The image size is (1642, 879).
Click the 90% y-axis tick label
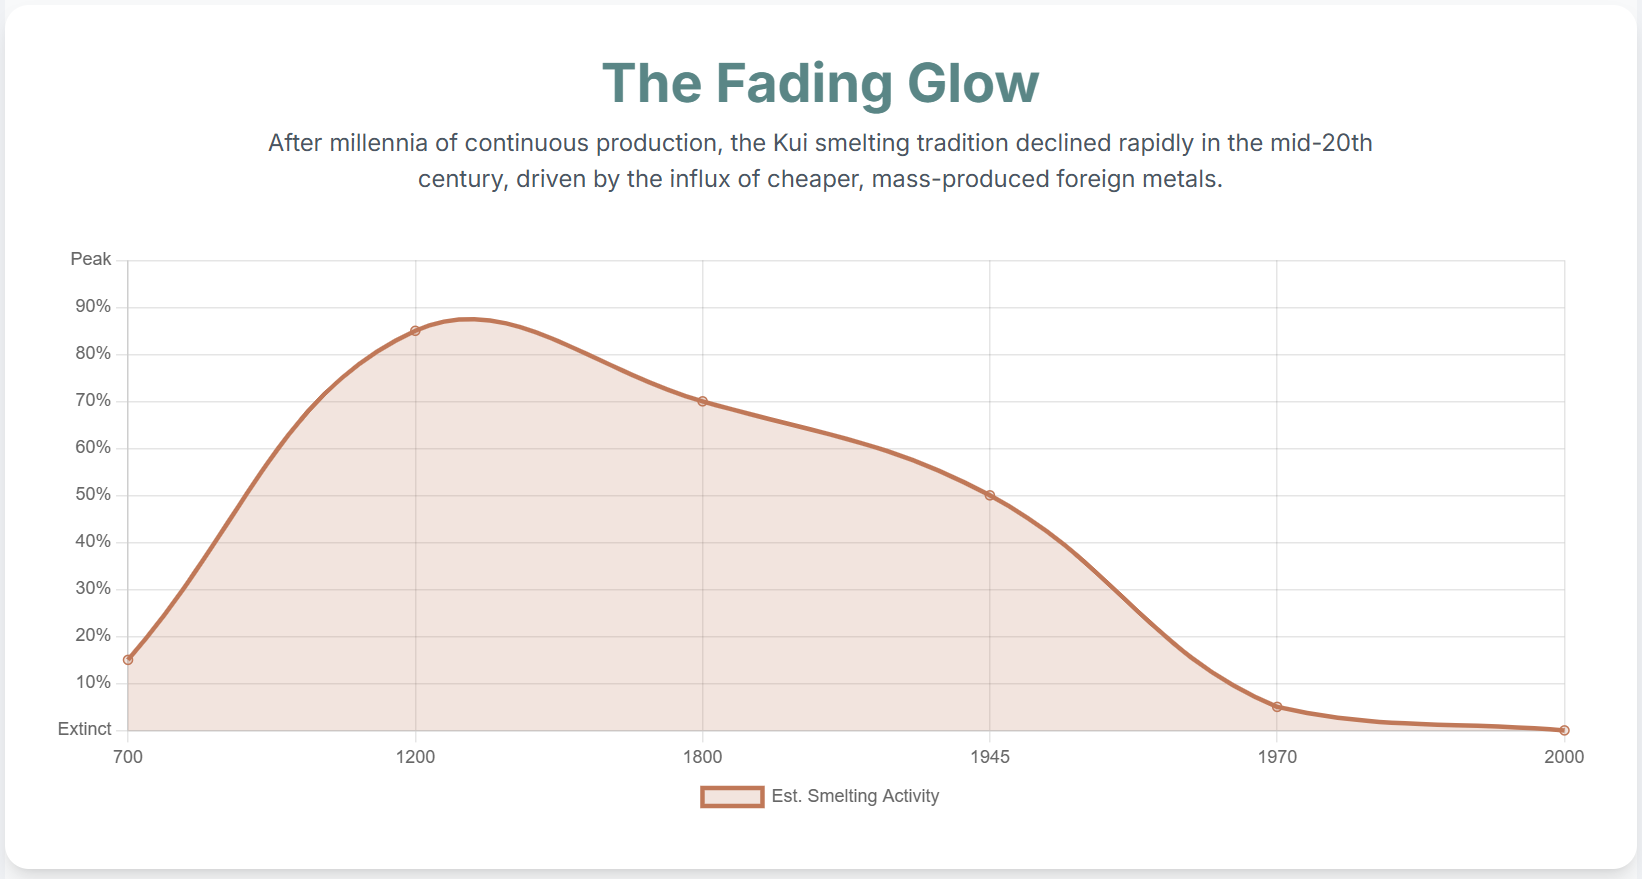[x=93, y=306]
